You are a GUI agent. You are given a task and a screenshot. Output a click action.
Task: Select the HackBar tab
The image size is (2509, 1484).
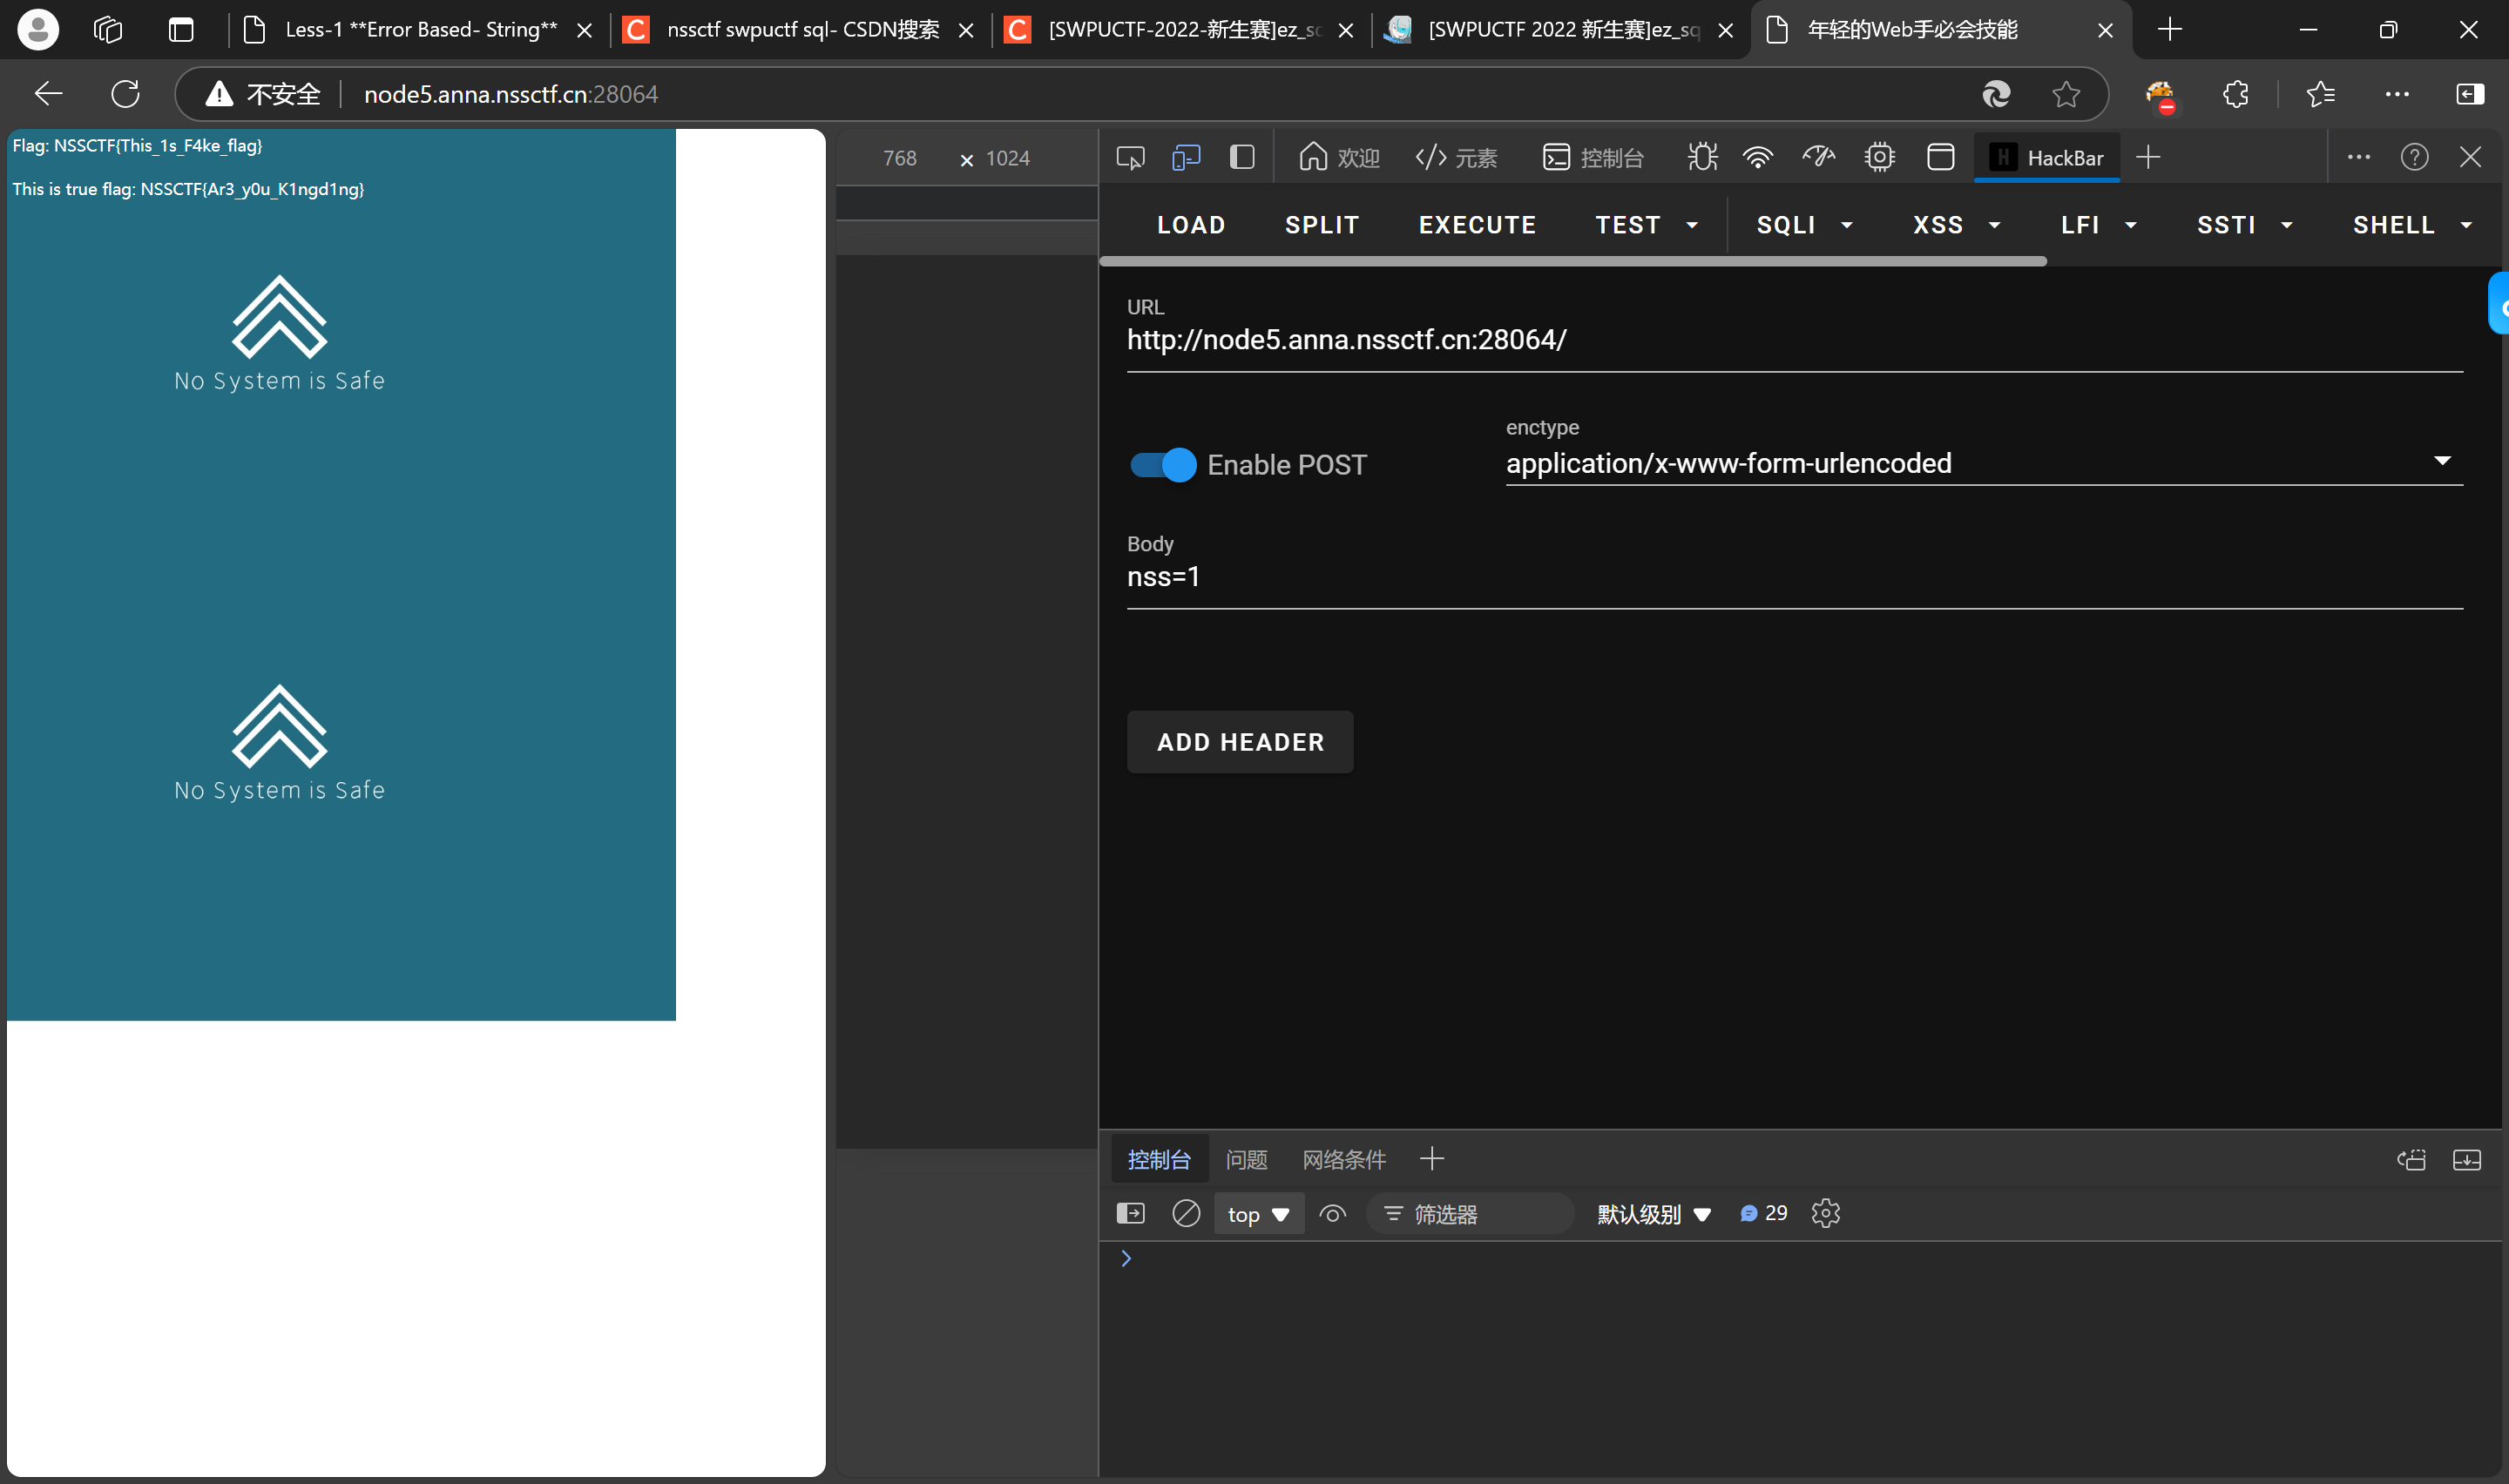click(2046, 157)
